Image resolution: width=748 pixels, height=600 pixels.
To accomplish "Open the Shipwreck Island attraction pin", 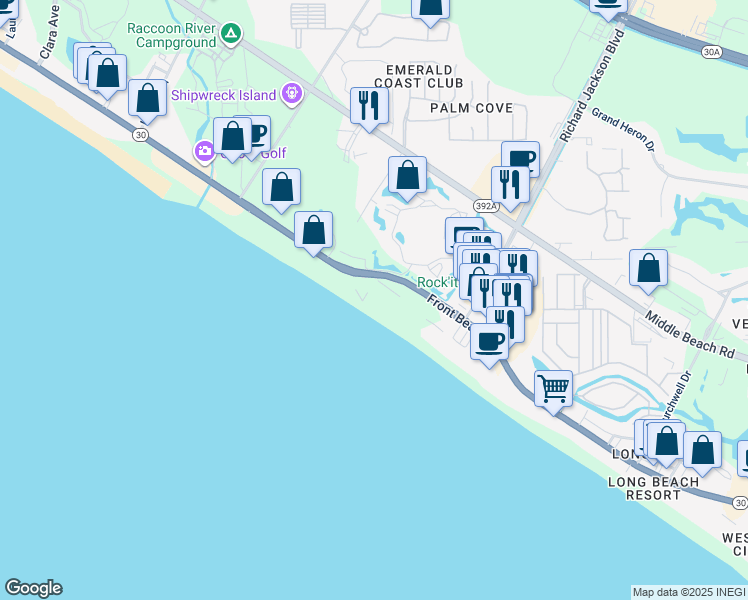I will [292, 94].
